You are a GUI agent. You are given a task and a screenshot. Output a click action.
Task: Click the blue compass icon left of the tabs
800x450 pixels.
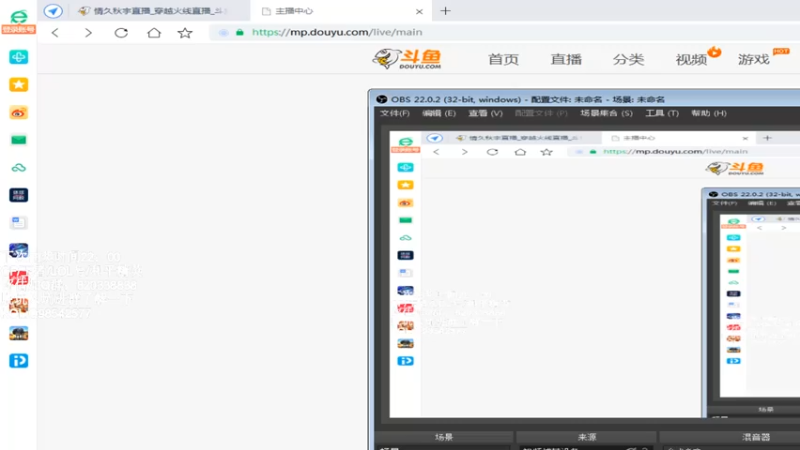click(53, 11)
